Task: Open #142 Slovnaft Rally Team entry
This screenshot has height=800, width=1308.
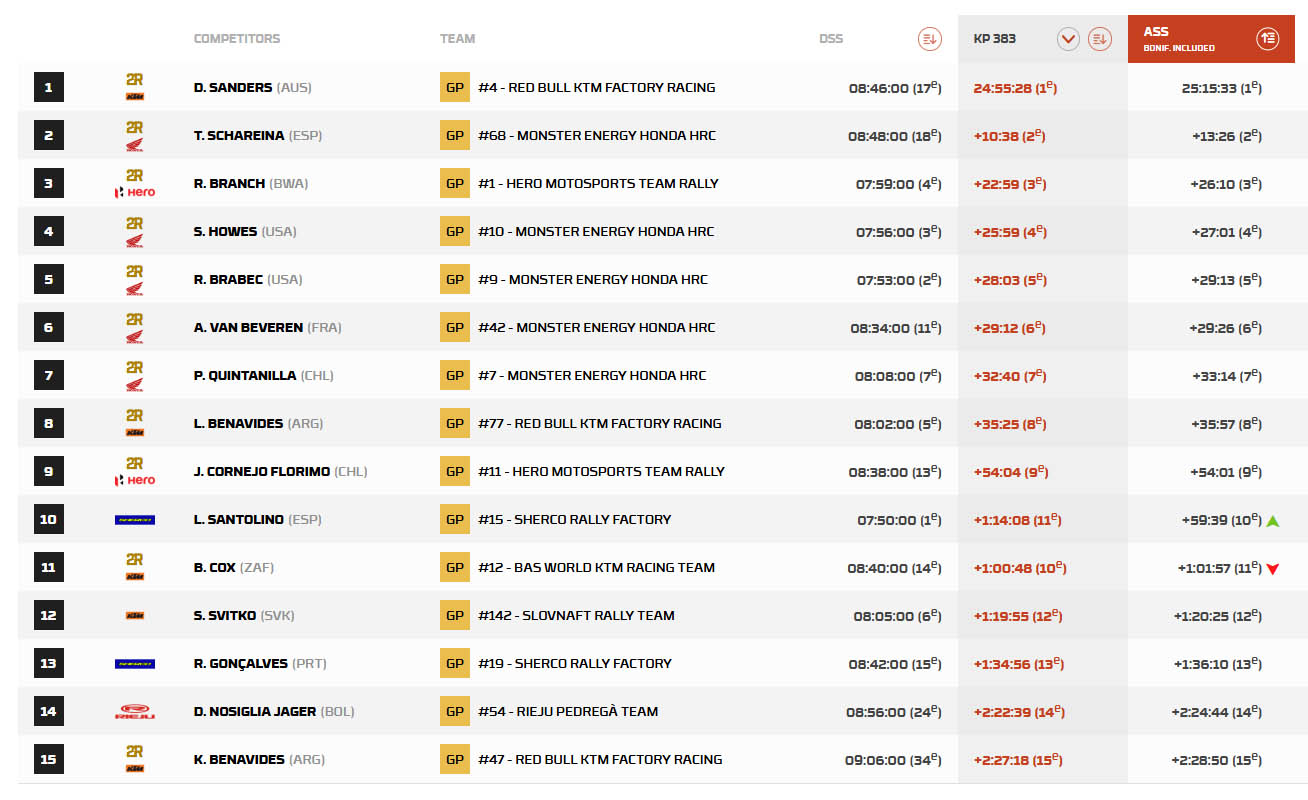Action: tap(576, 616)
